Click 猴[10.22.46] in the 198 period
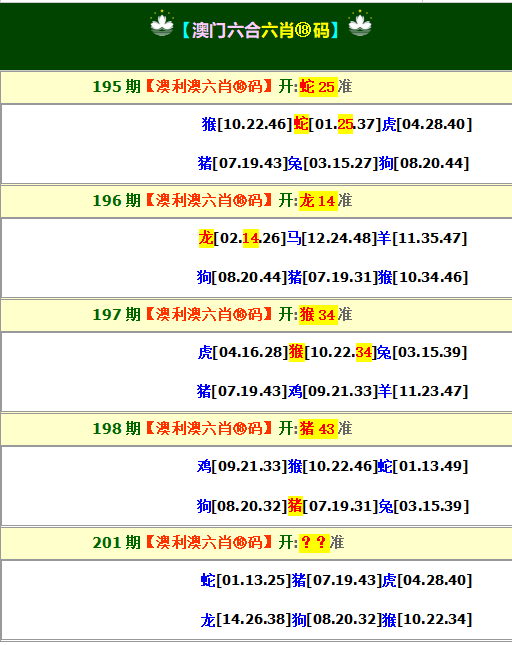 (332, 466)
